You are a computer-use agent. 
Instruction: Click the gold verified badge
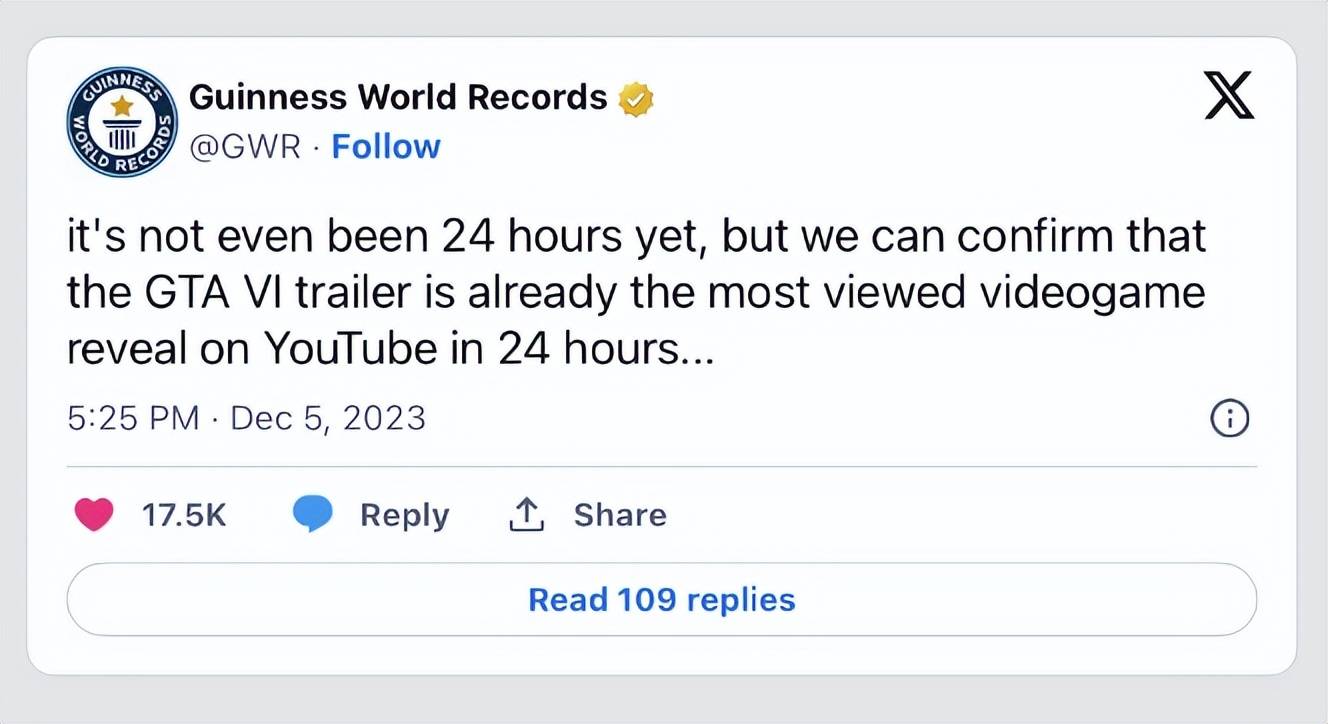tap(636, 98)
